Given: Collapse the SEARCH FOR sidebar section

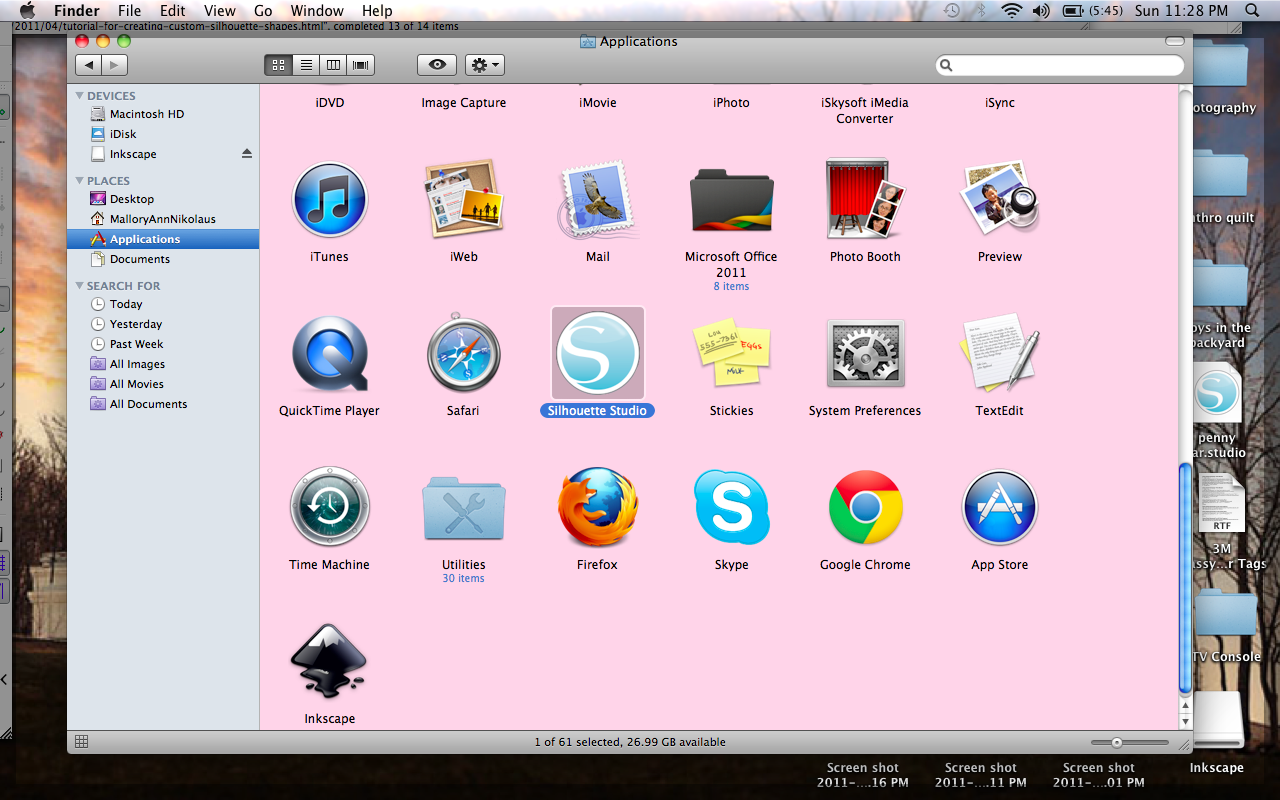Looking at the screenshot, I should tap(80, 286).
